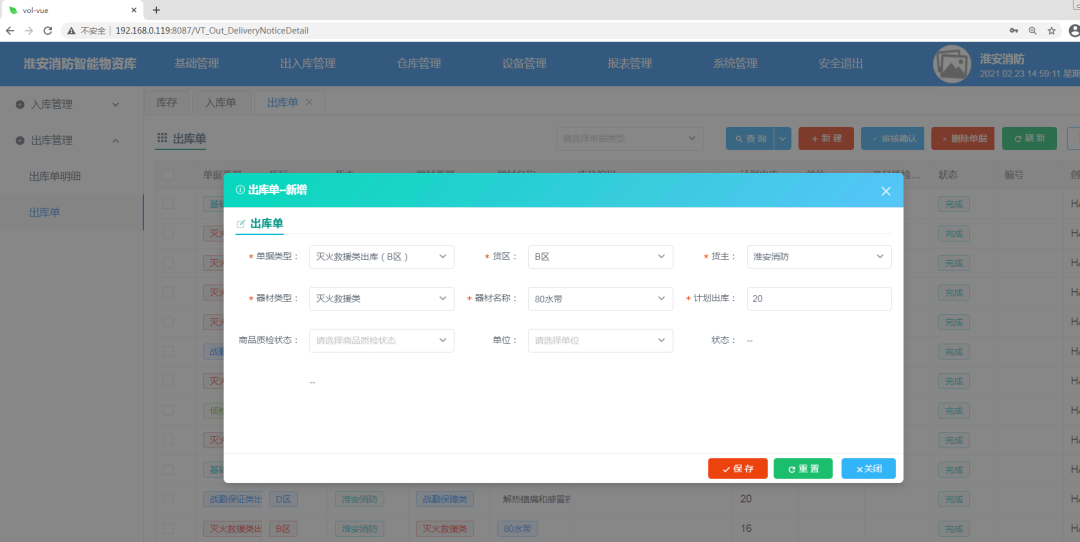Click the Chrome profile icon
This screenshot has width=1080, height=542.
(1074, 30)
